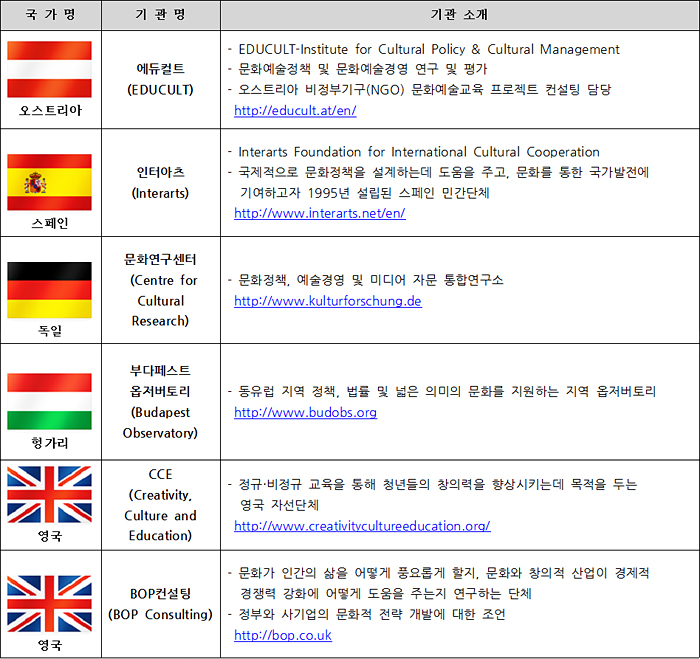700x659 pixels.
Task: Click the 헝가리 country label
Action: click(x=50, y=442)
